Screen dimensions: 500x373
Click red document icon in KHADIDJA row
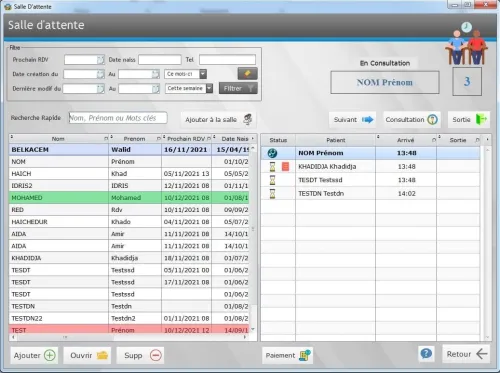(286, 166)
